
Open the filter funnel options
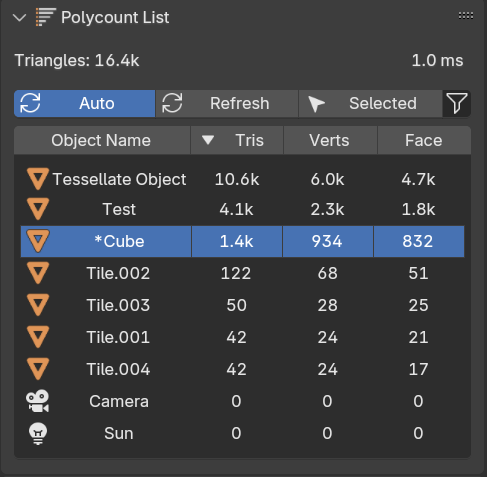[457, 103]
